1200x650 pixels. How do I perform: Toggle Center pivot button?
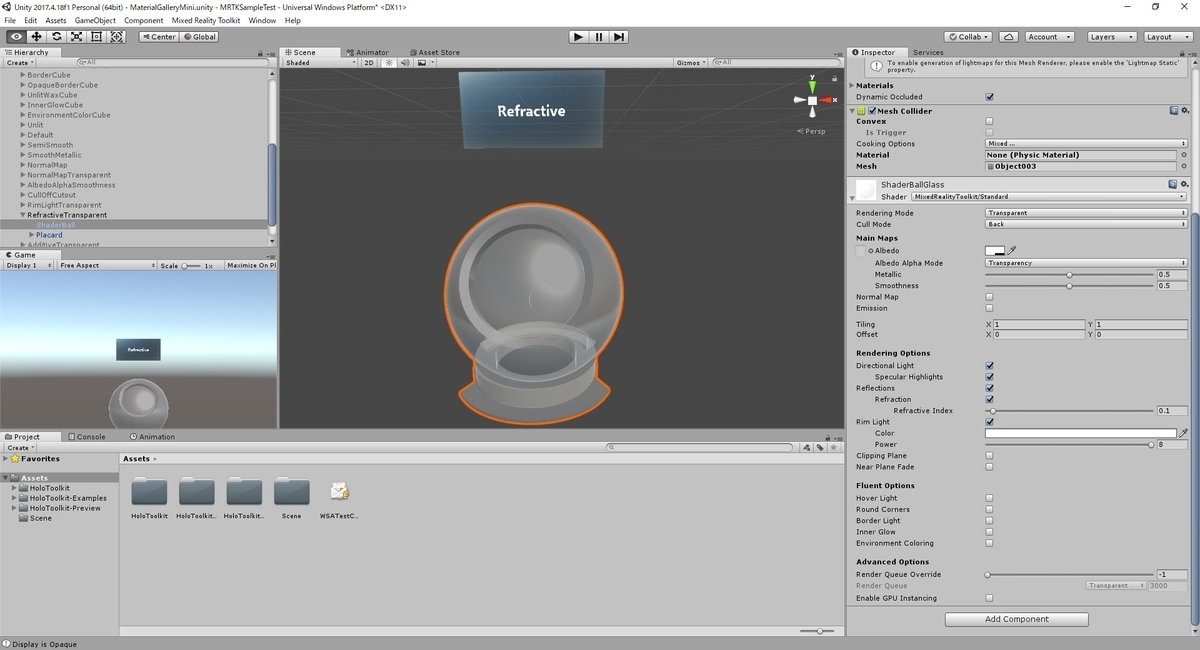[x=158, y=36]
